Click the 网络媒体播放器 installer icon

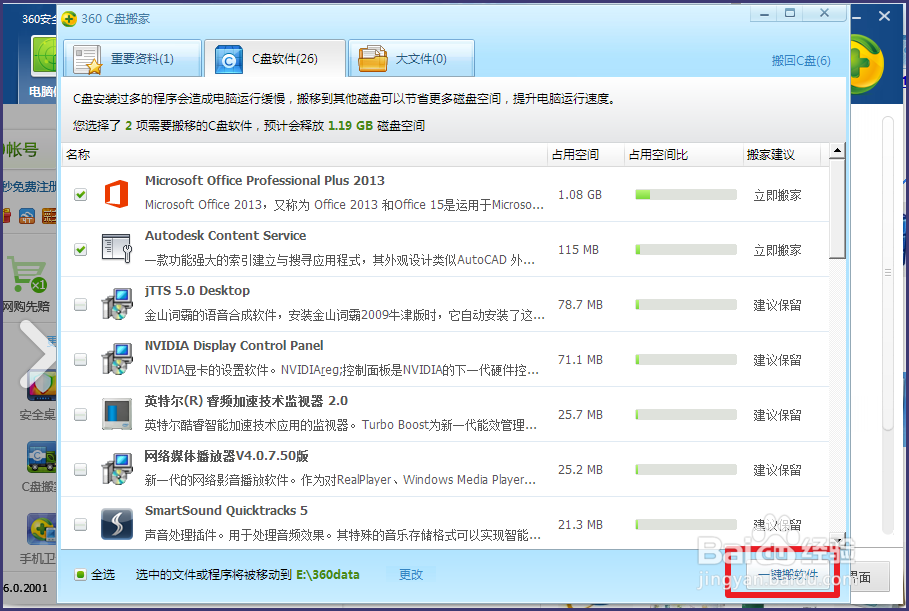117,469
